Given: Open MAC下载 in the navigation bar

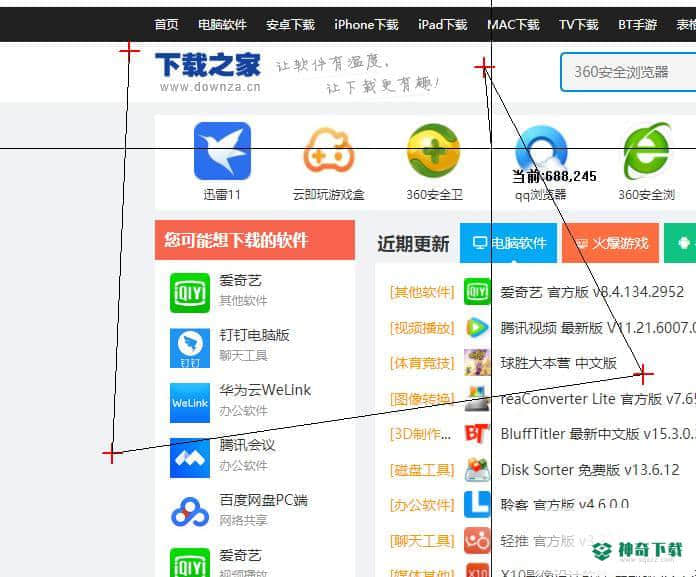Looking at the screenshot, I should pyautogui.click(x=513, y=24).
